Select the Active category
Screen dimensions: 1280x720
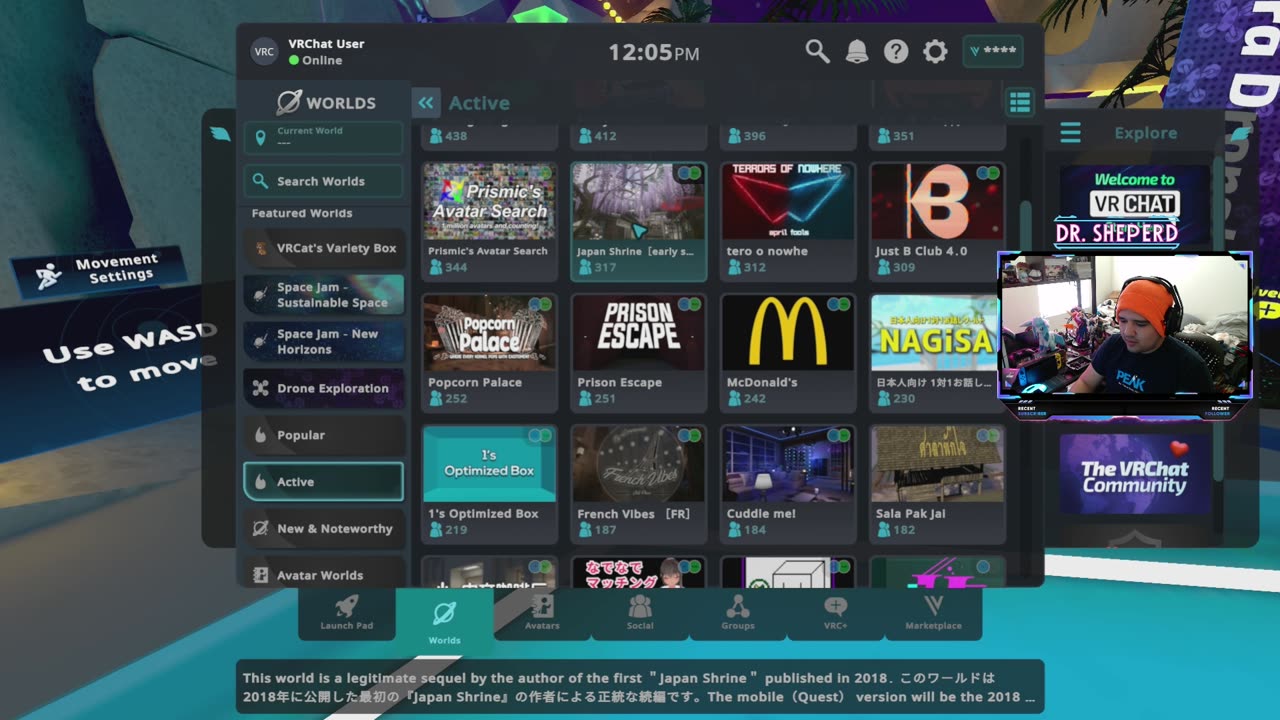(323, 482)
